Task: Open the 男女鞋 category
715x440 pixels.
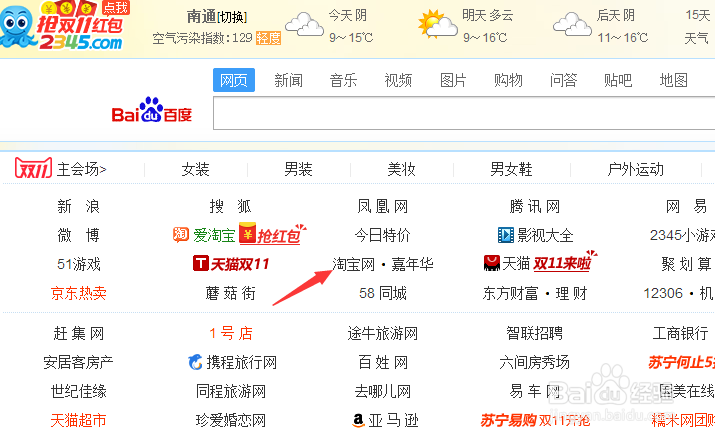Action: pyautogui.click(x=511, y=169)
